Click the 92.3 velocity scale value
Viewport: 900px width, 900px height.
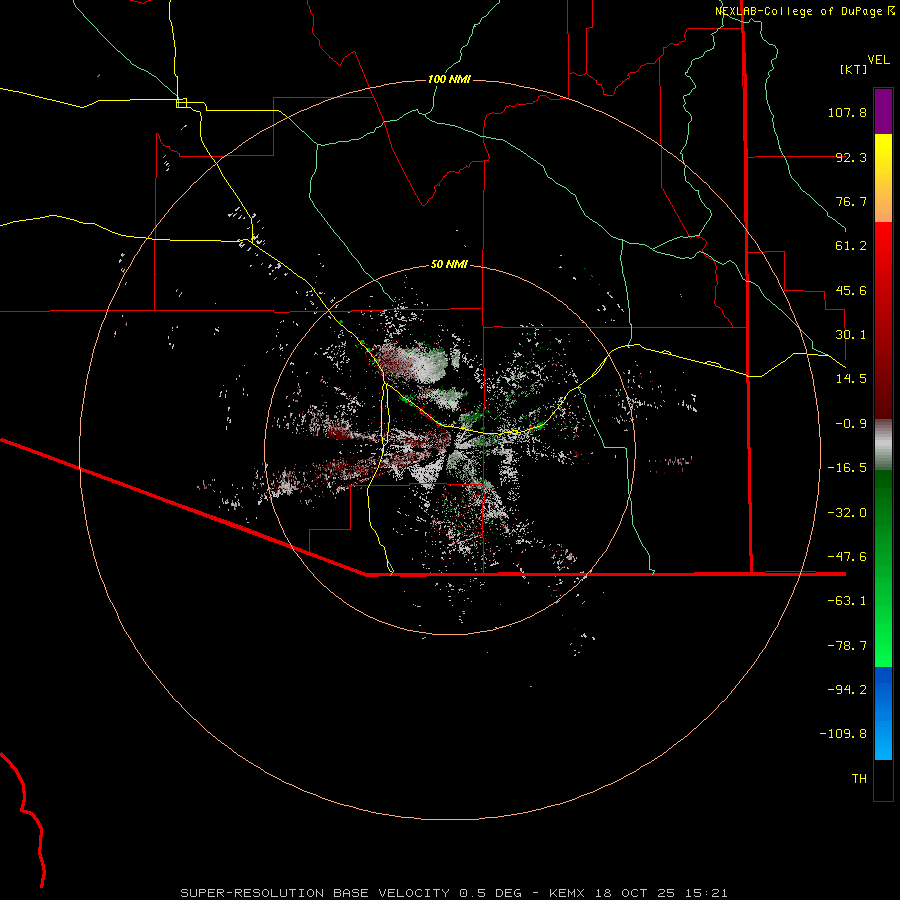[851, 157]
